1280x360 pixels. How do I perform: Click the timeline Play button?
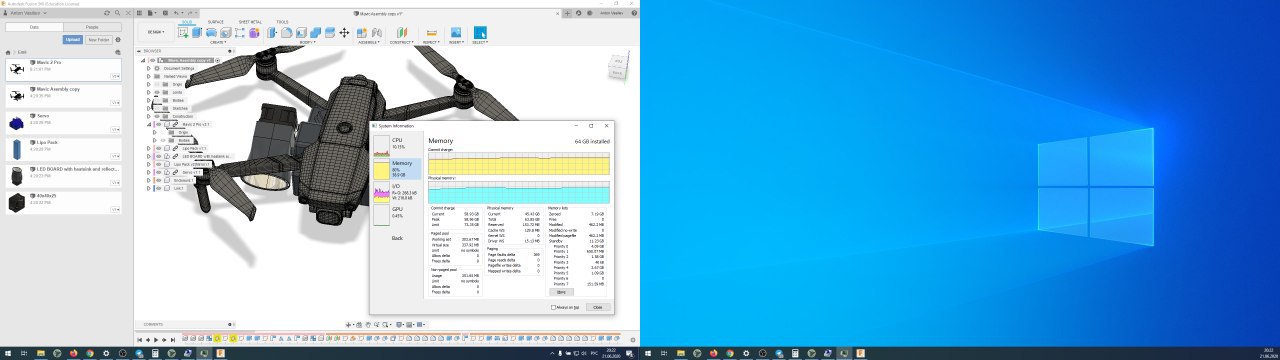(x=156, y=340)
